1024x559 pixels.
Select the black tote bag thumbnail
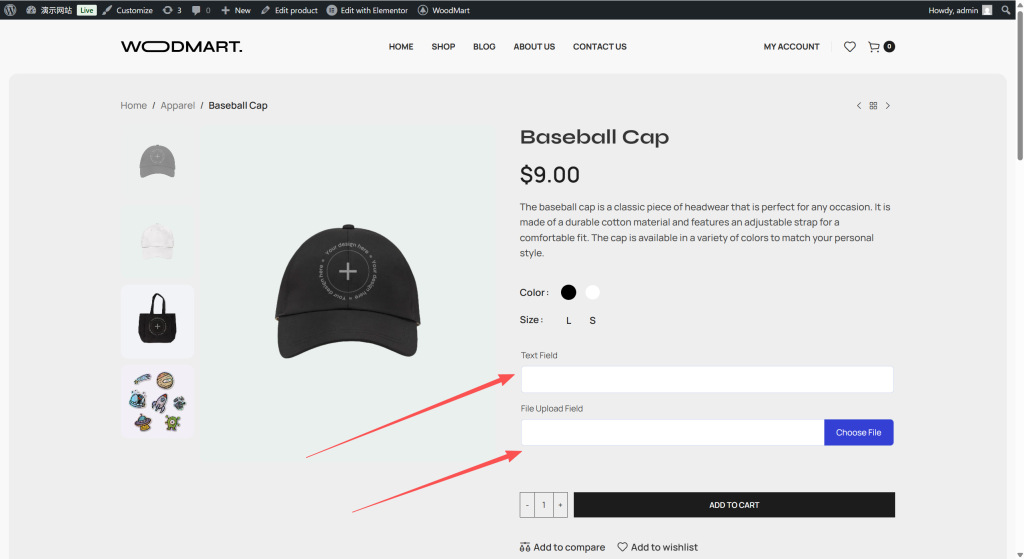click(x=157, y=322)
